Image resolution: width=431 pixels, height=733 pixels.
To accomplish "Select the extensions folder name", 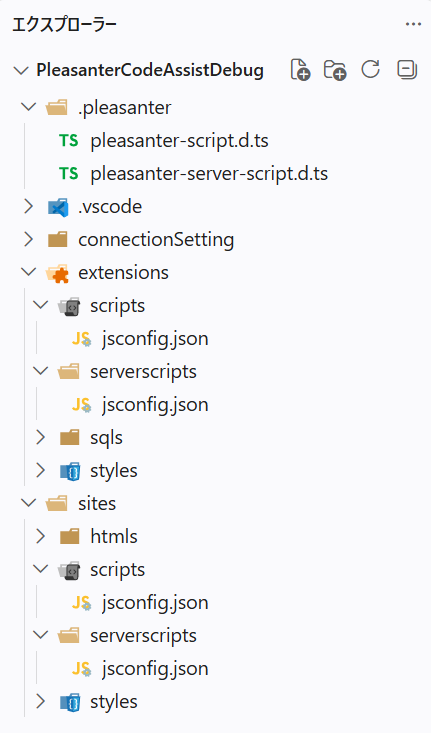I will (x=123, y=273).
